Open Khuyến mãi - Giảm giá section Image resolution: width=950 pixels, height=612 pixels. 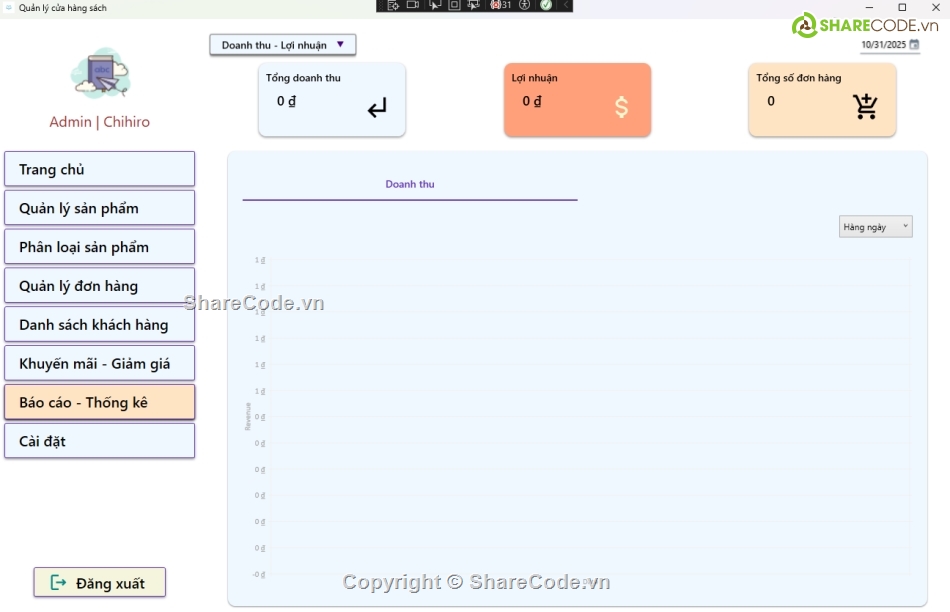tap(99, 363)
